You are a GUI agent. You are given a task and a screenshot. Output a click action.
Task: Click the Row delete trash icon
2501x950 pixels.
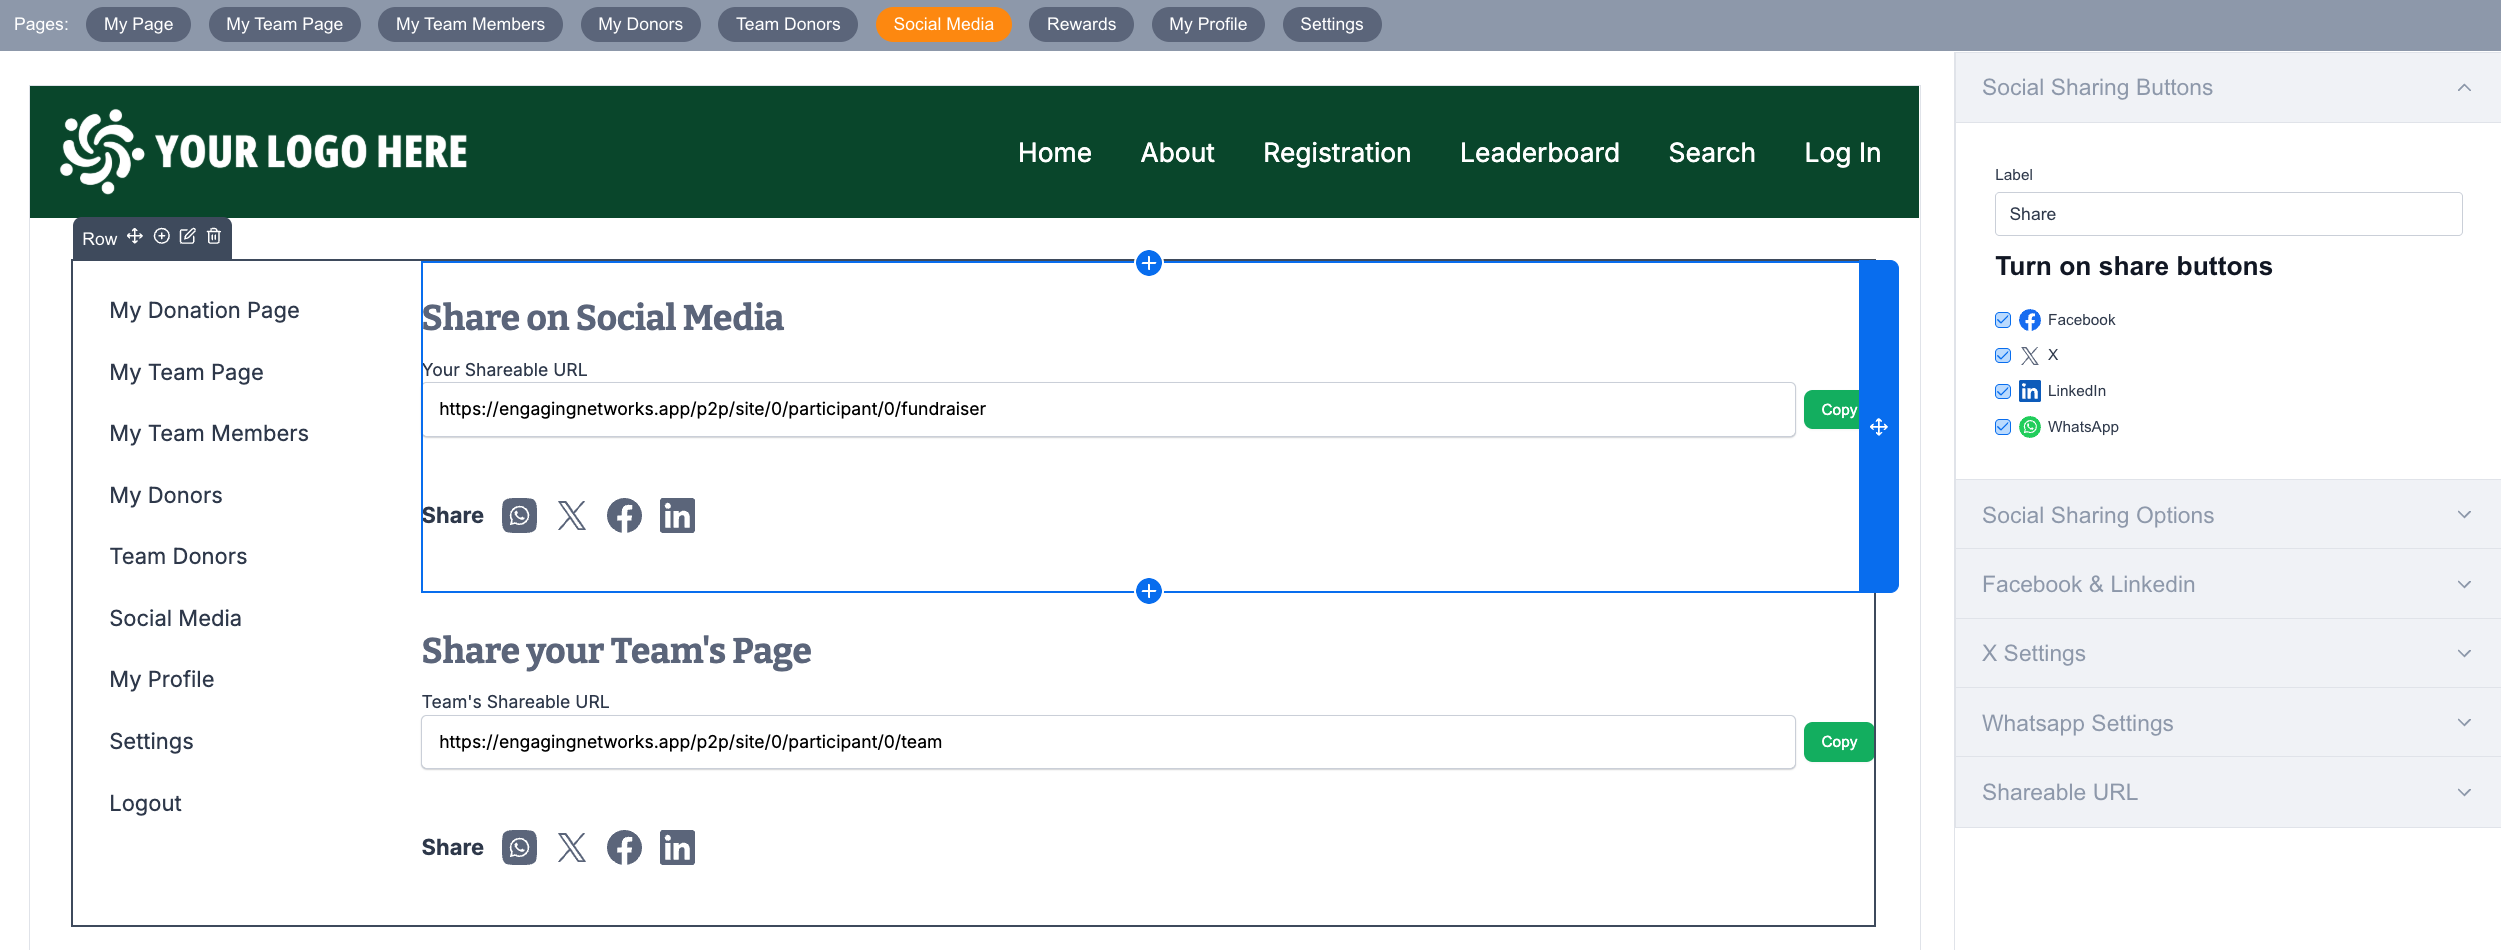click(x=214, y=236)
